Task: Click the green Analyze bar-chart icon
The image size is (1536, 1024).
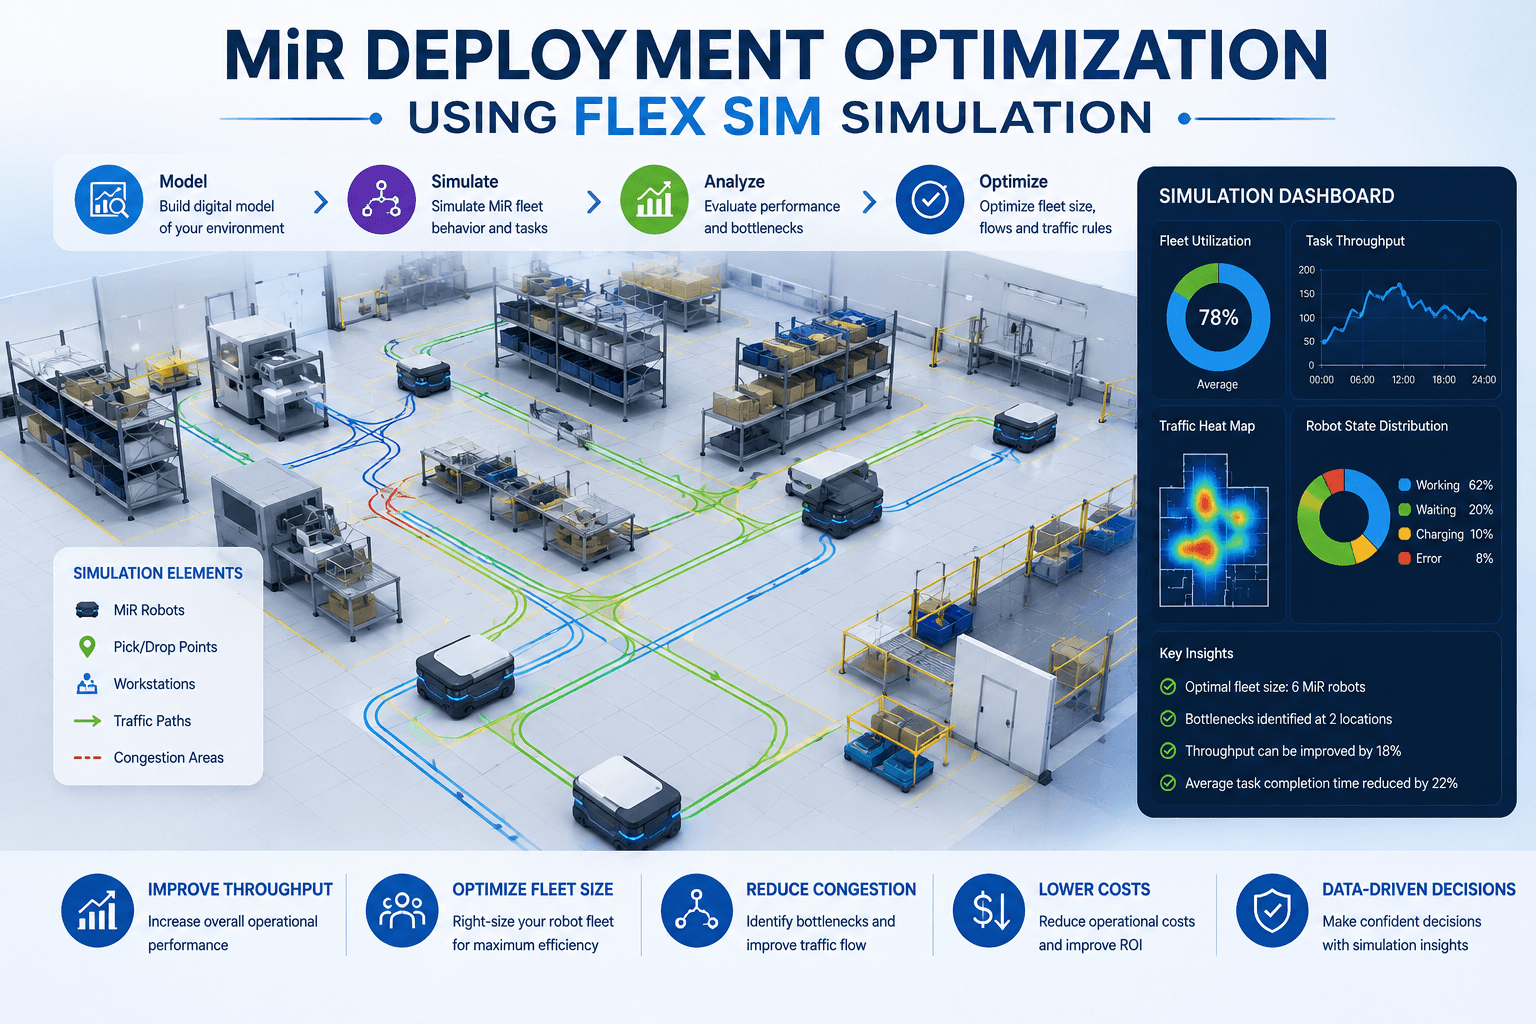Action: [x=654, y=200]
